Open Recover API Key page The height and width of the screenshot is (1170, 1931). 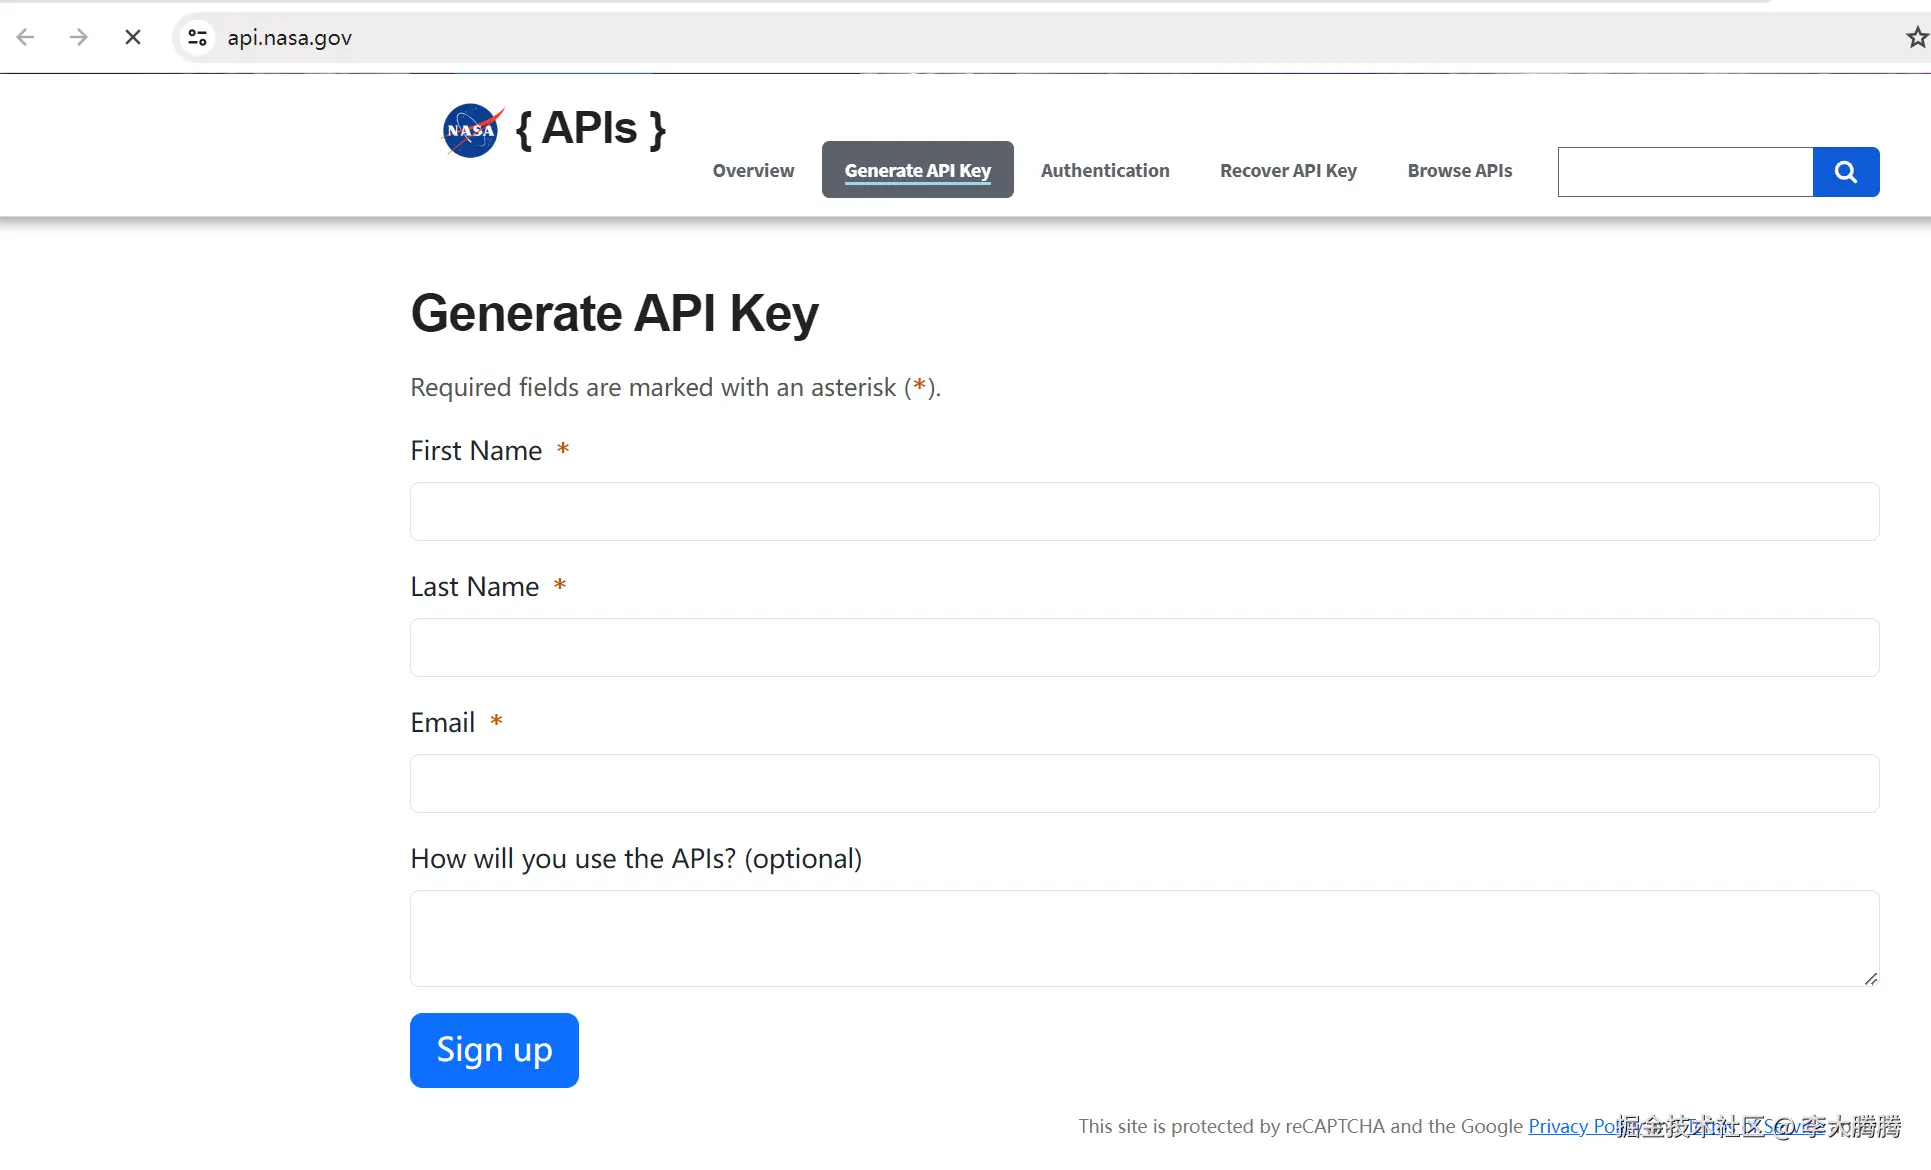click(x=1288, y=171)
